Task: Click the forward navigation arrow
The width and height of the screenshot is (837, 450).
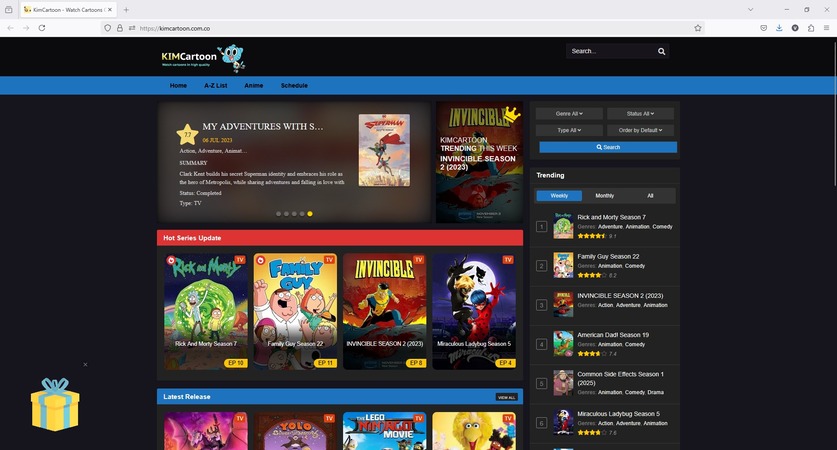Action: pos(26,28)
